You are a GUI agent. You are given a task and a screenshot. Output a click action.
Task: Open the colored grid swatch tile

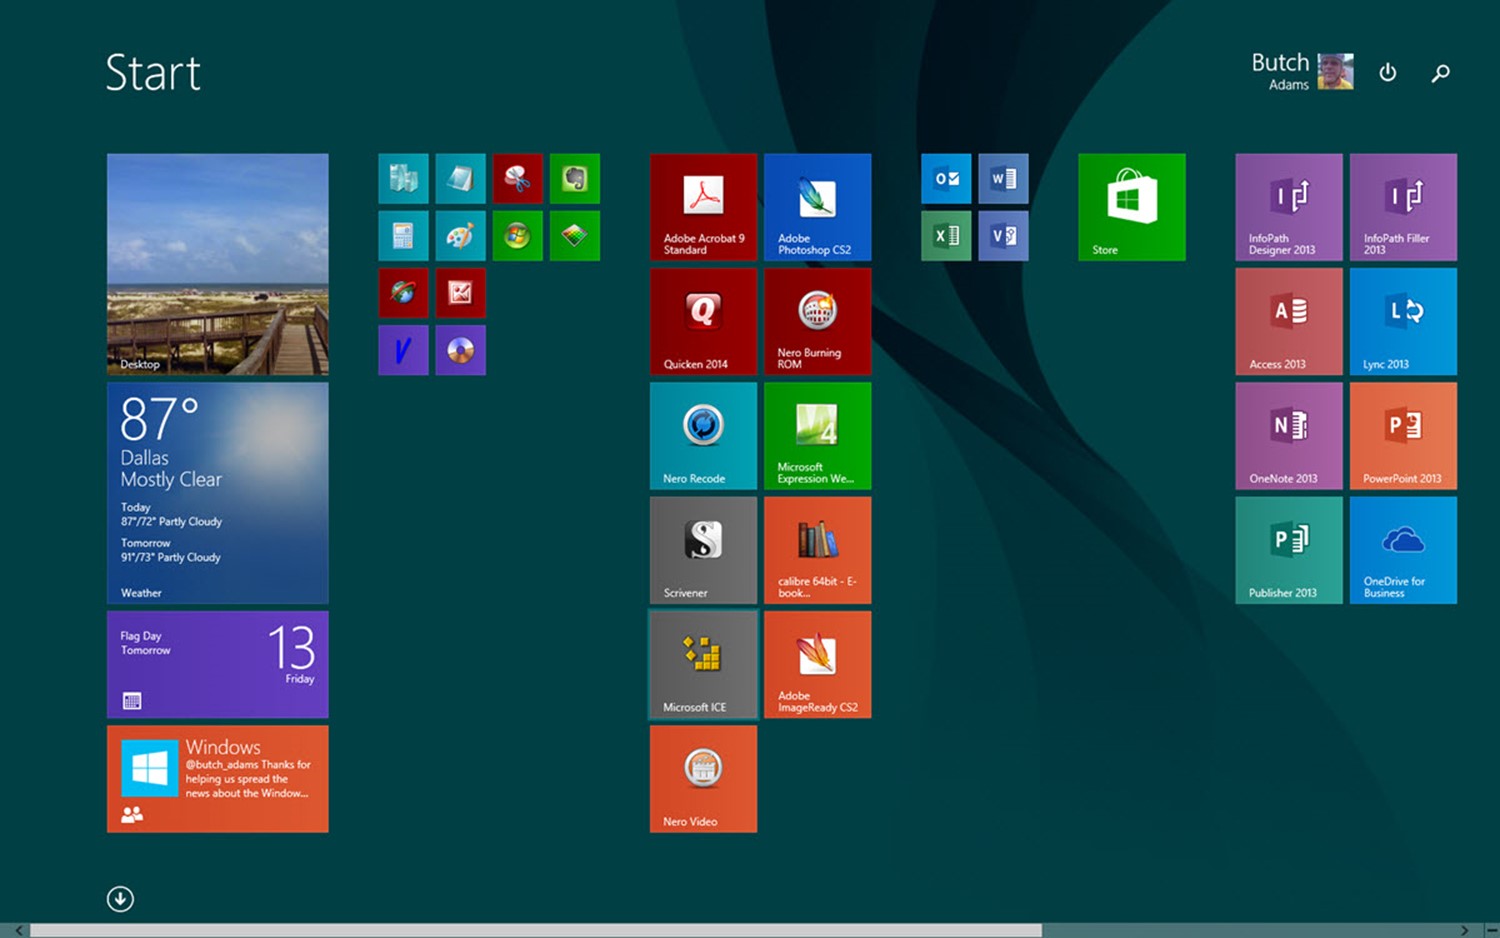[x=574, y=236]
